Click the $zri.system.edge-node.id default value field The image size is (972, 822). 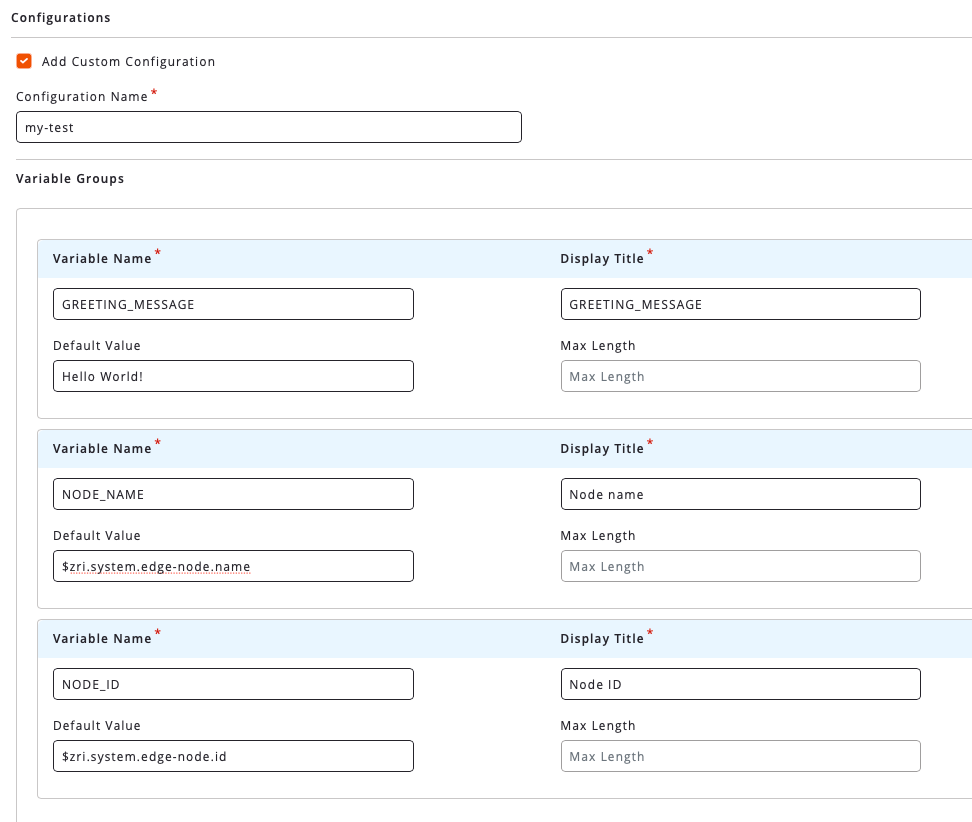233,756
